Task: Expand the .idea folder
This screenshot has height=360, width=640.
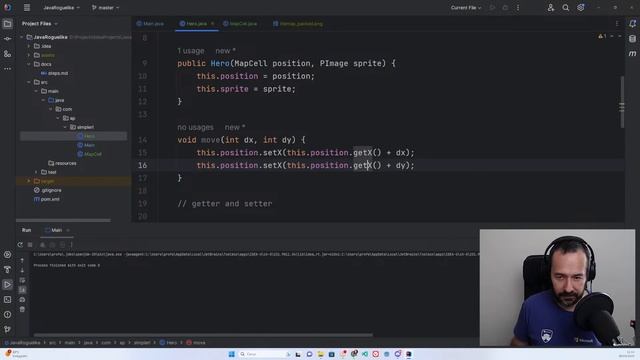Action: (29, 46)
